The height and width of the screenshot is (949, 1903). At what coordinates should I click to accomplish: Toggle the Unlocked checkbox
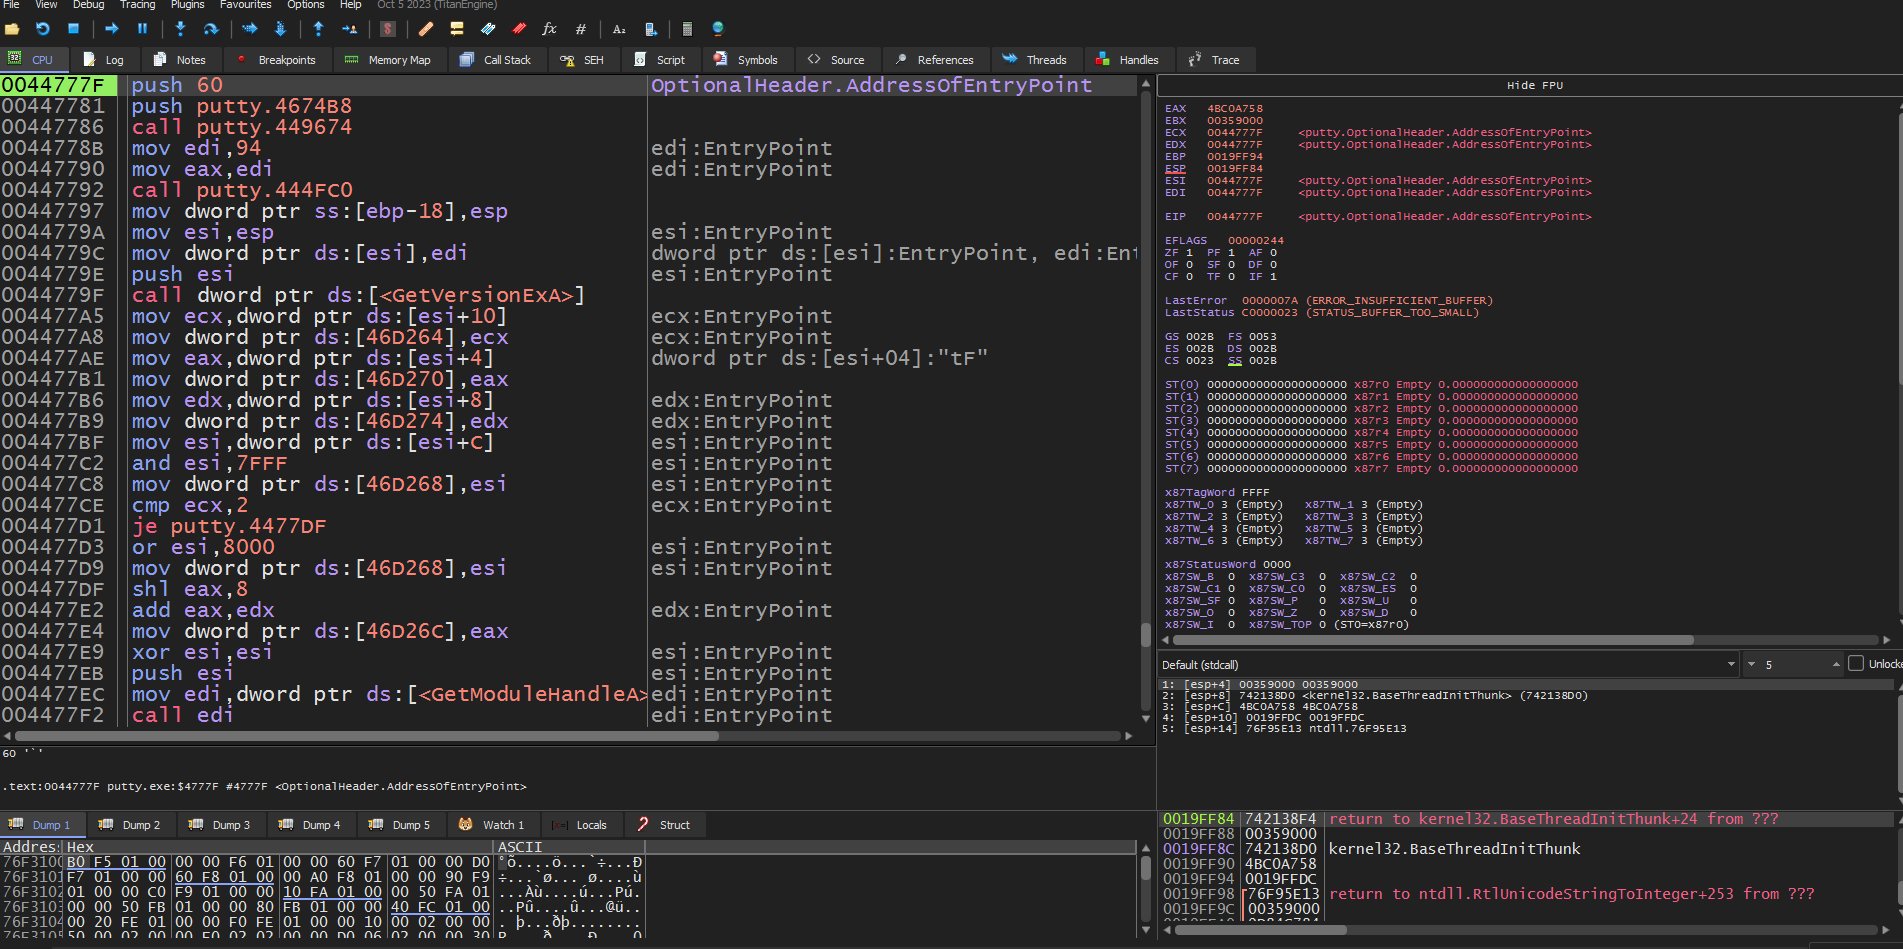pos(1856,664)
